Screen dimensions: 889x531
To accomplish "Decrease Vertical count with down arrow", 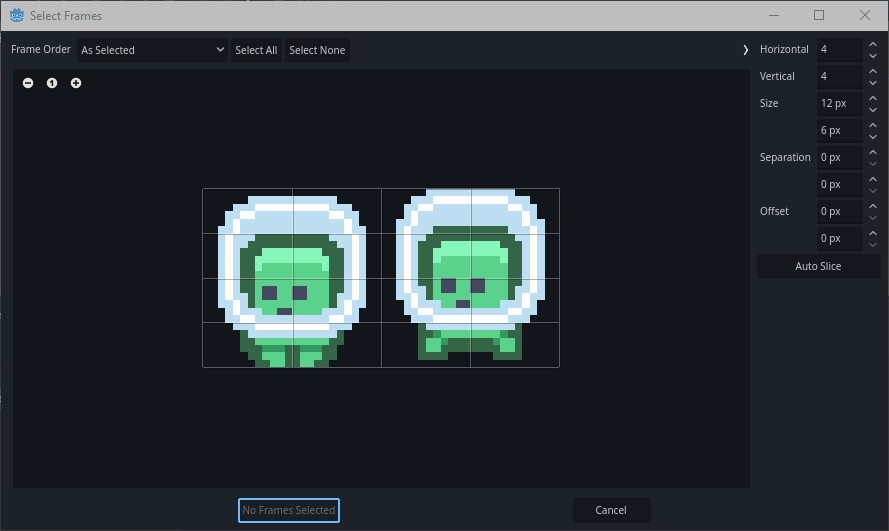I will 872,83.
